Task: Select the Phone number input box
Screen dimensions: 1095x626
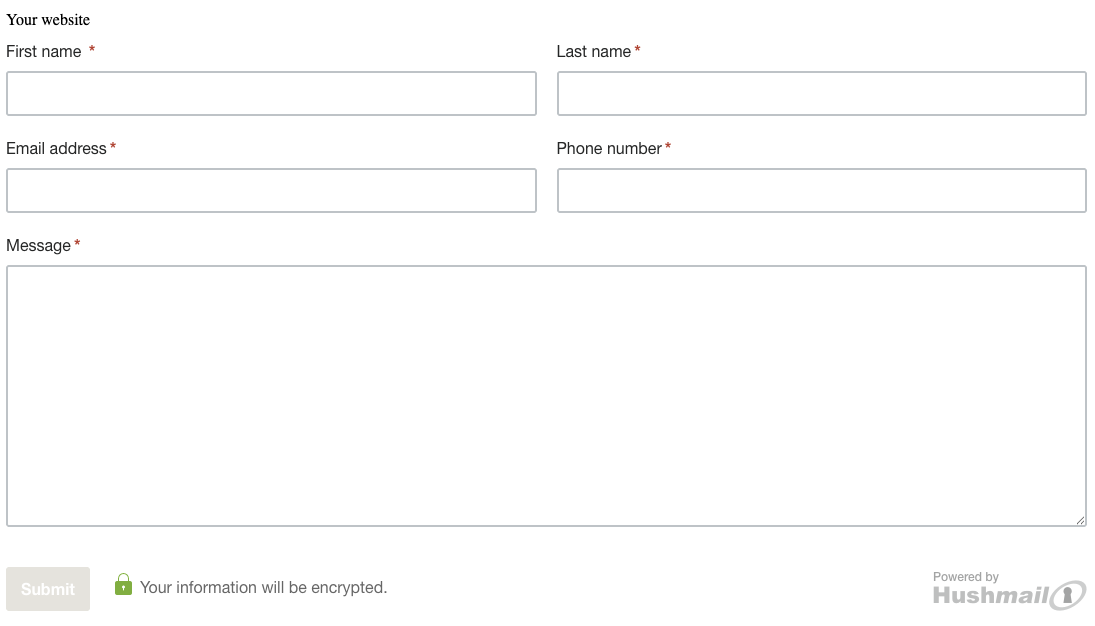Action: pos(822,191)
